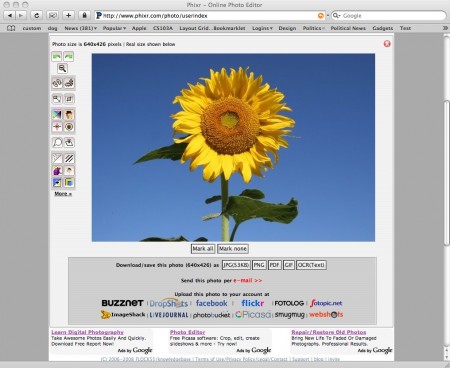This screenshot has width=450, height=368.
Task: Select the red crosshair tool icon
Action: pyautogui.click(x=57, y=127)
